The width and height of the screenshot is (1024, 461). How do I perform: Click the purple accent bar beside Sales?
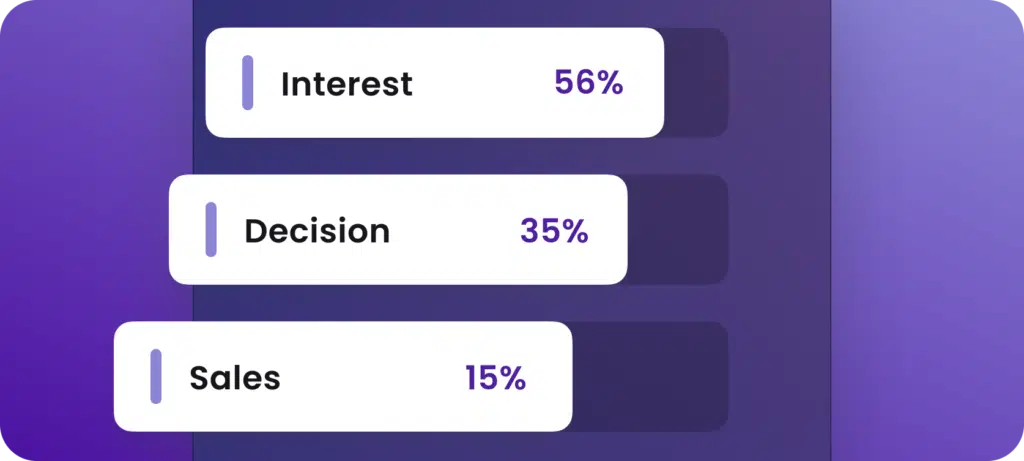tap(156, 377)
